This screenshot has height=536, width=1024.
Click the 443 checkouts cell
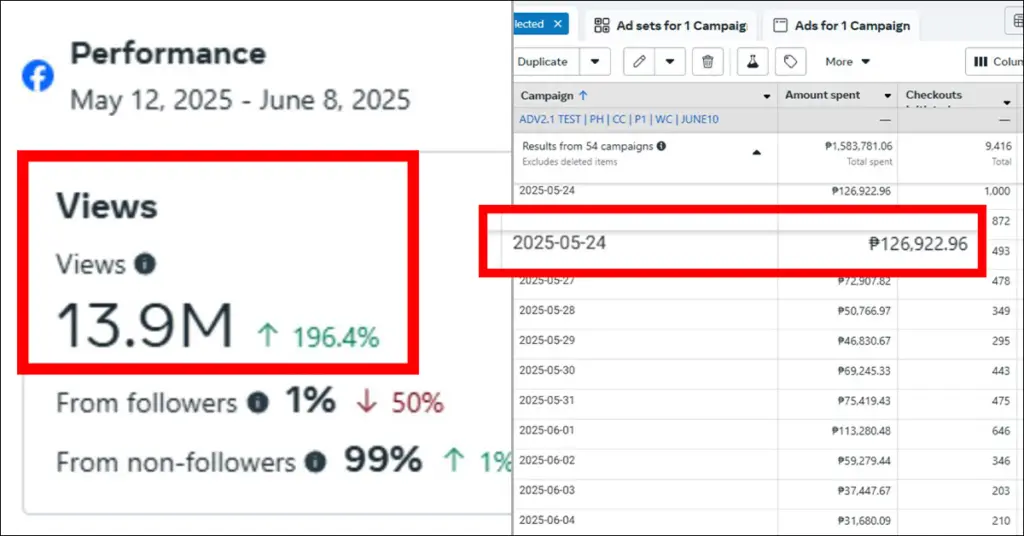[x=1001, y=371]
